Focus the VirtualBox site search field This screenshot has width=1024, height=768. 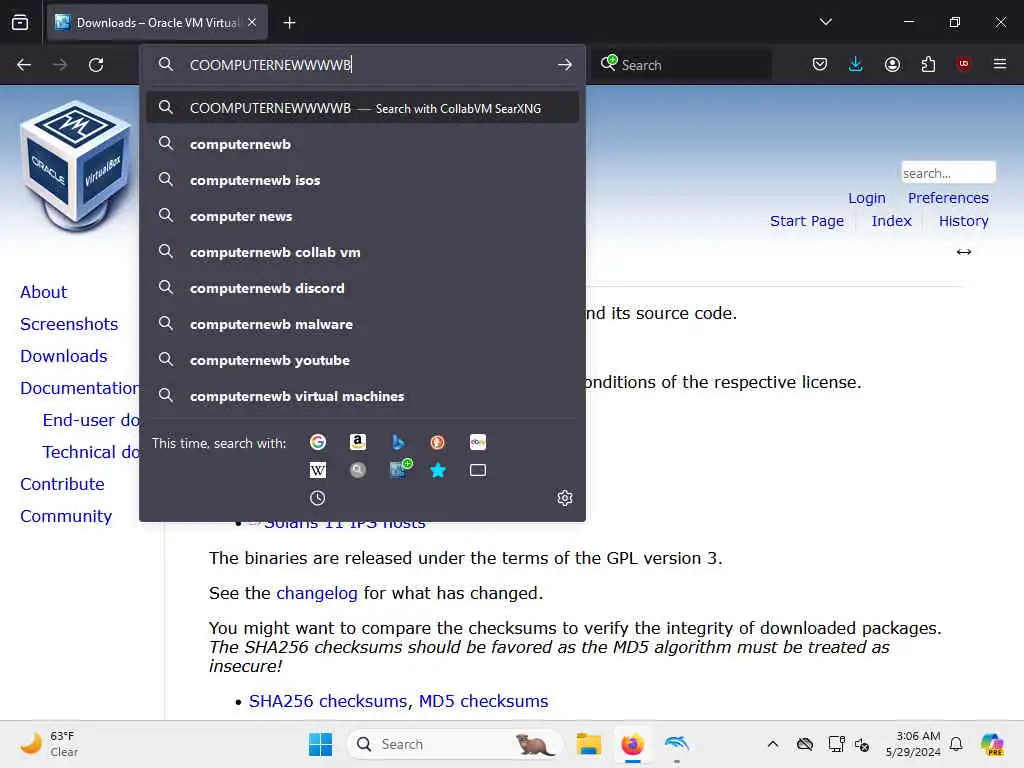tap(948, 173)
